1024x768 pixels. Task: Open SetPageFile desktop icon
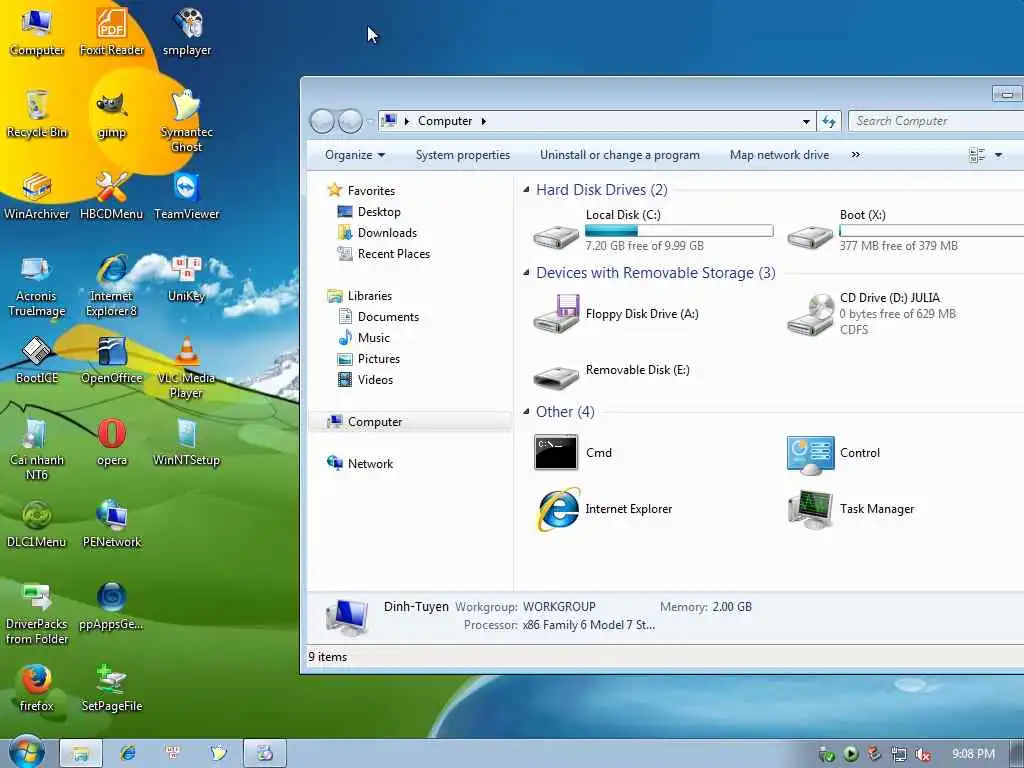click(x=112, y=689)
